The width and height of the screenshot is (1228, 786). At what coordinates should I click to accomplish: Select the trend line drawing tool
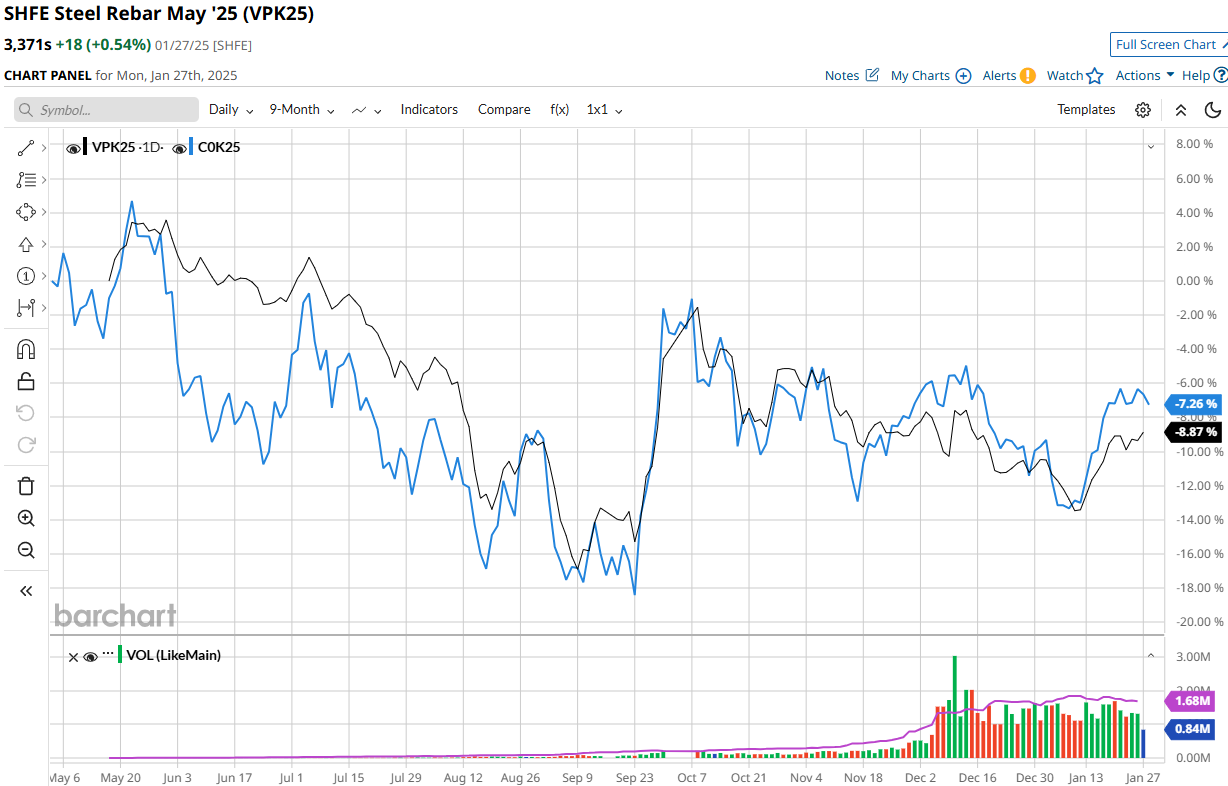(x=26, y=148)
